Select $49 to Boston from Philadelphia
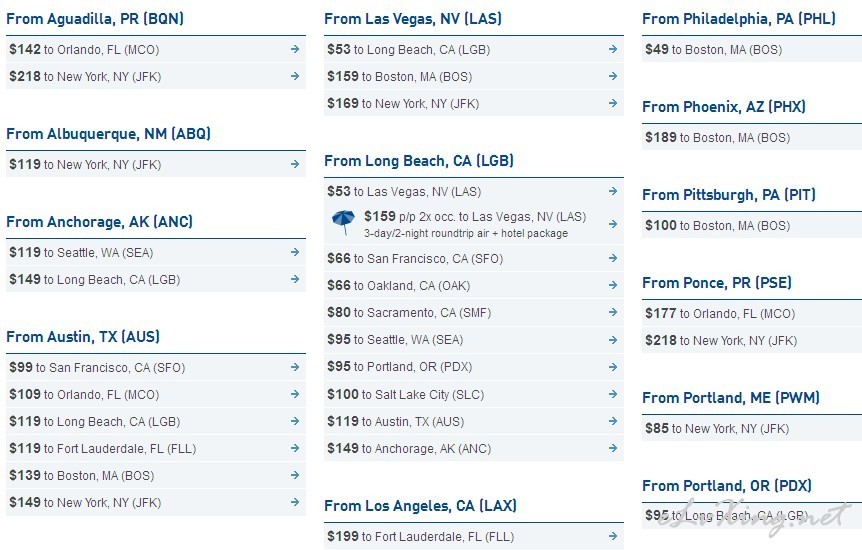The width and height of the screenshot is (862, 550). click(752, 50)
